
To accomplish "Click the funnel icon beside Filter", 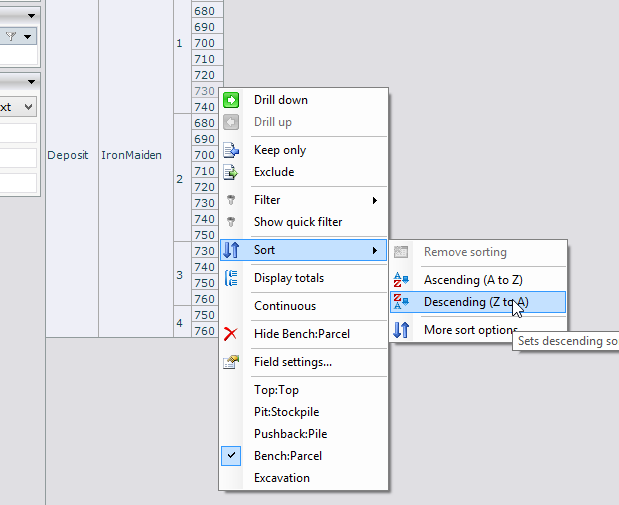I will pyautogui.click(x=231, y=200).
